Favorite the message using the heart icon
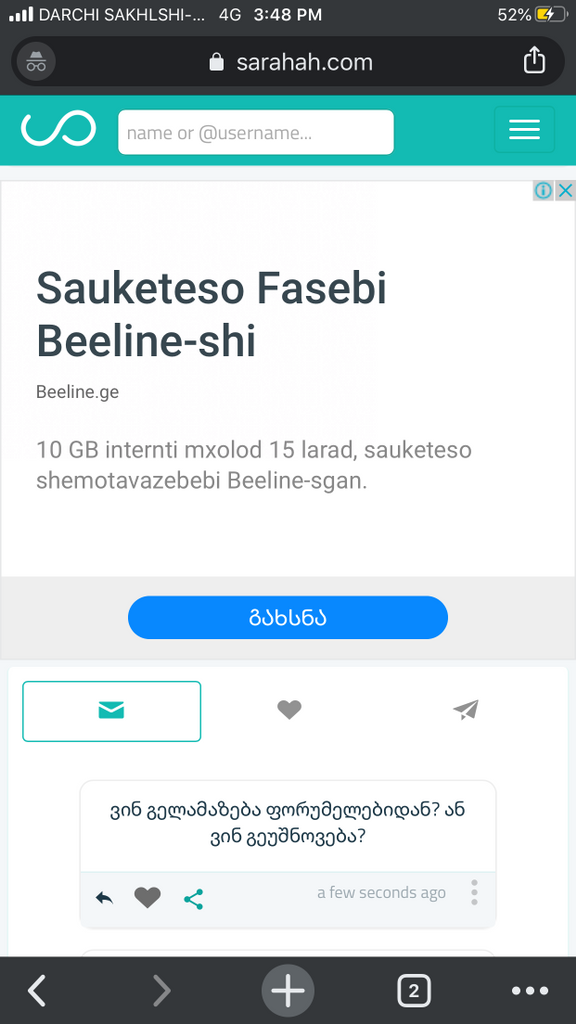The width and height of the screenshot is (576, 1024). click(147, 898)
